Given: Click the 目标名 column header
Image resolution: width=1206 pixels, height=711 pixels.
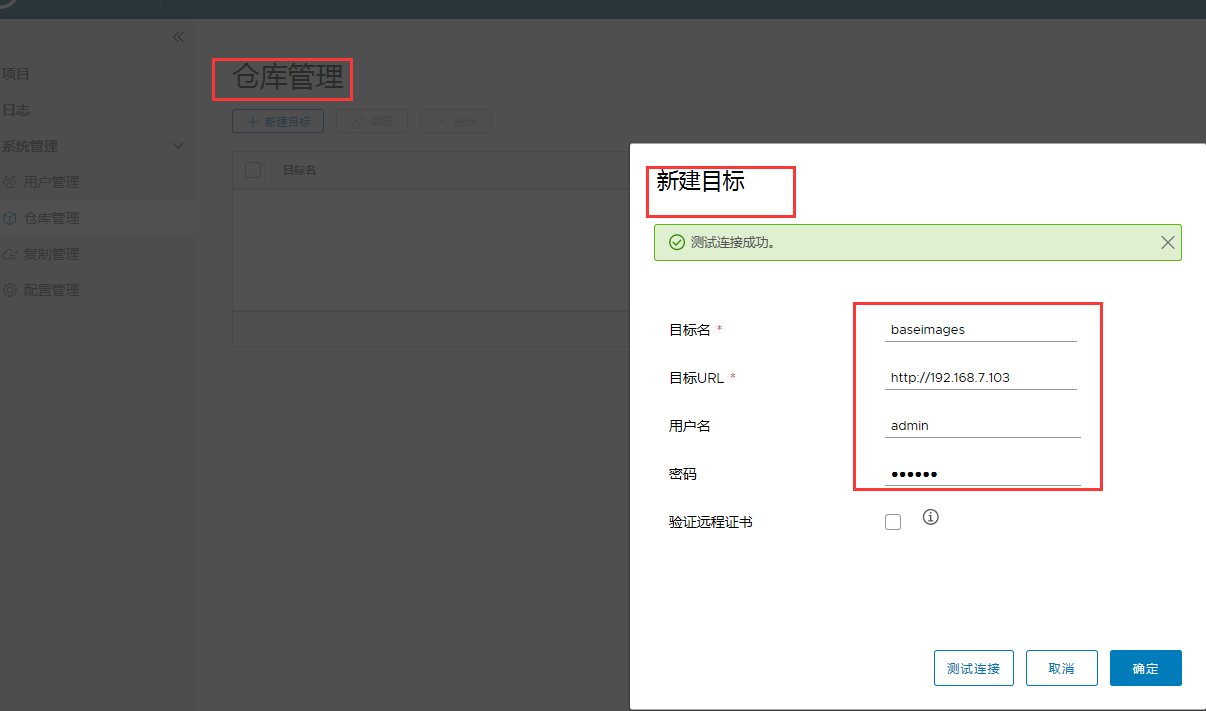Looking at the screenshot, I should [x=300, y=170].
